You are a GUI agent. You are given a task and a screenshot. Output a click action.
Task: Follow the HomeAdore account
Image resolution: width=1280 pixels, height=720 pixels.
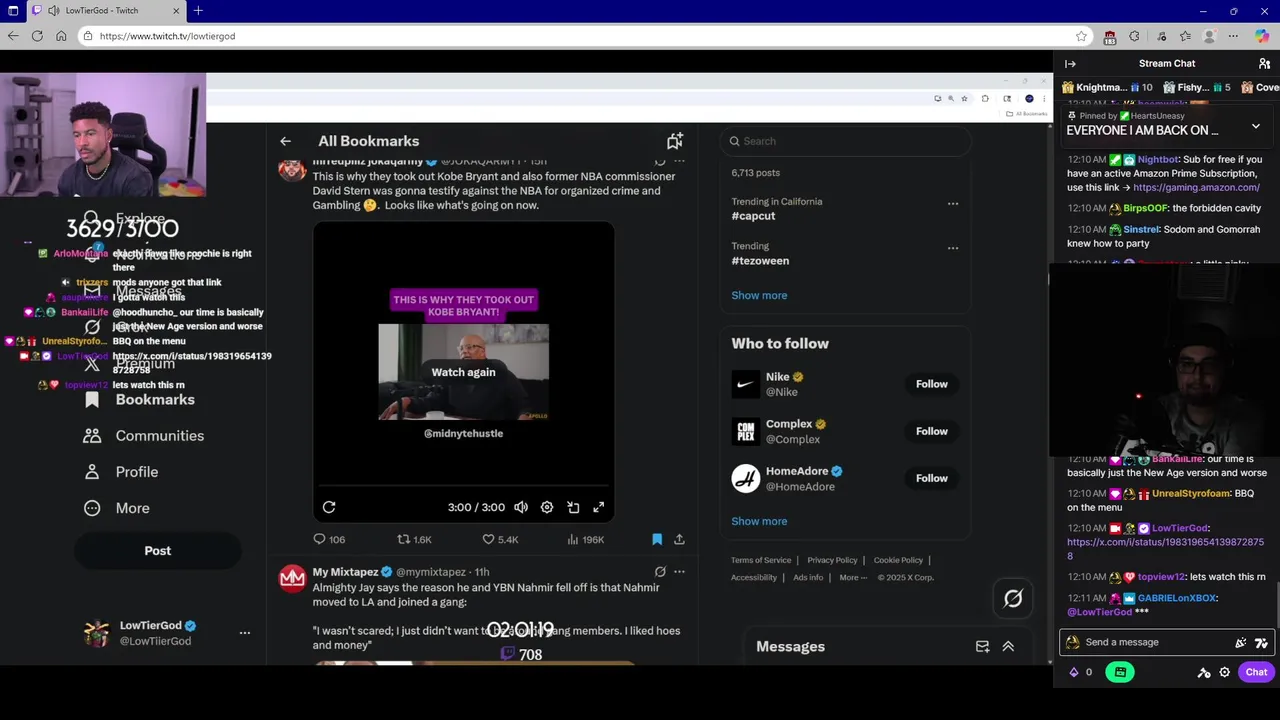pos(931,478)
